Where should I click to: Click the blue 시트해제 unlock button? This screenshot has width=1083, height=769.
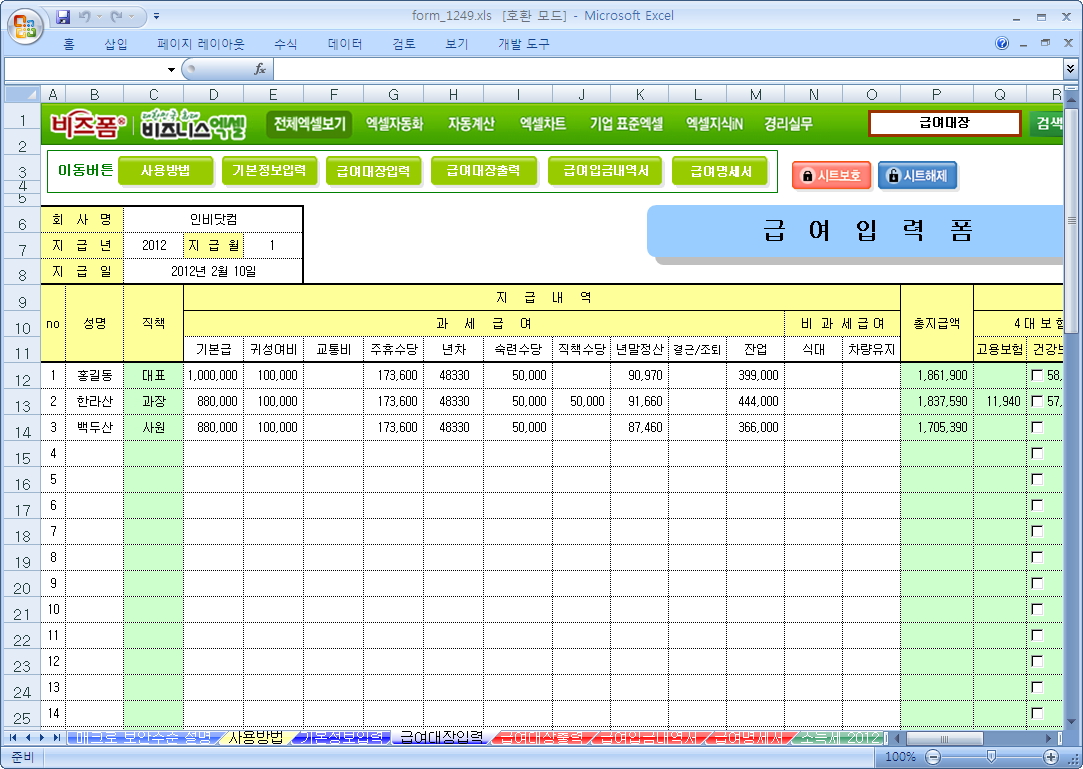pos(917,175)
